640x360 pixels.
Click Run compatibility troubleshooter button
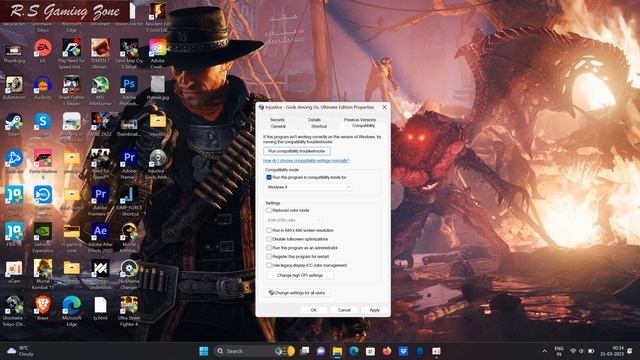pos(297,151)
